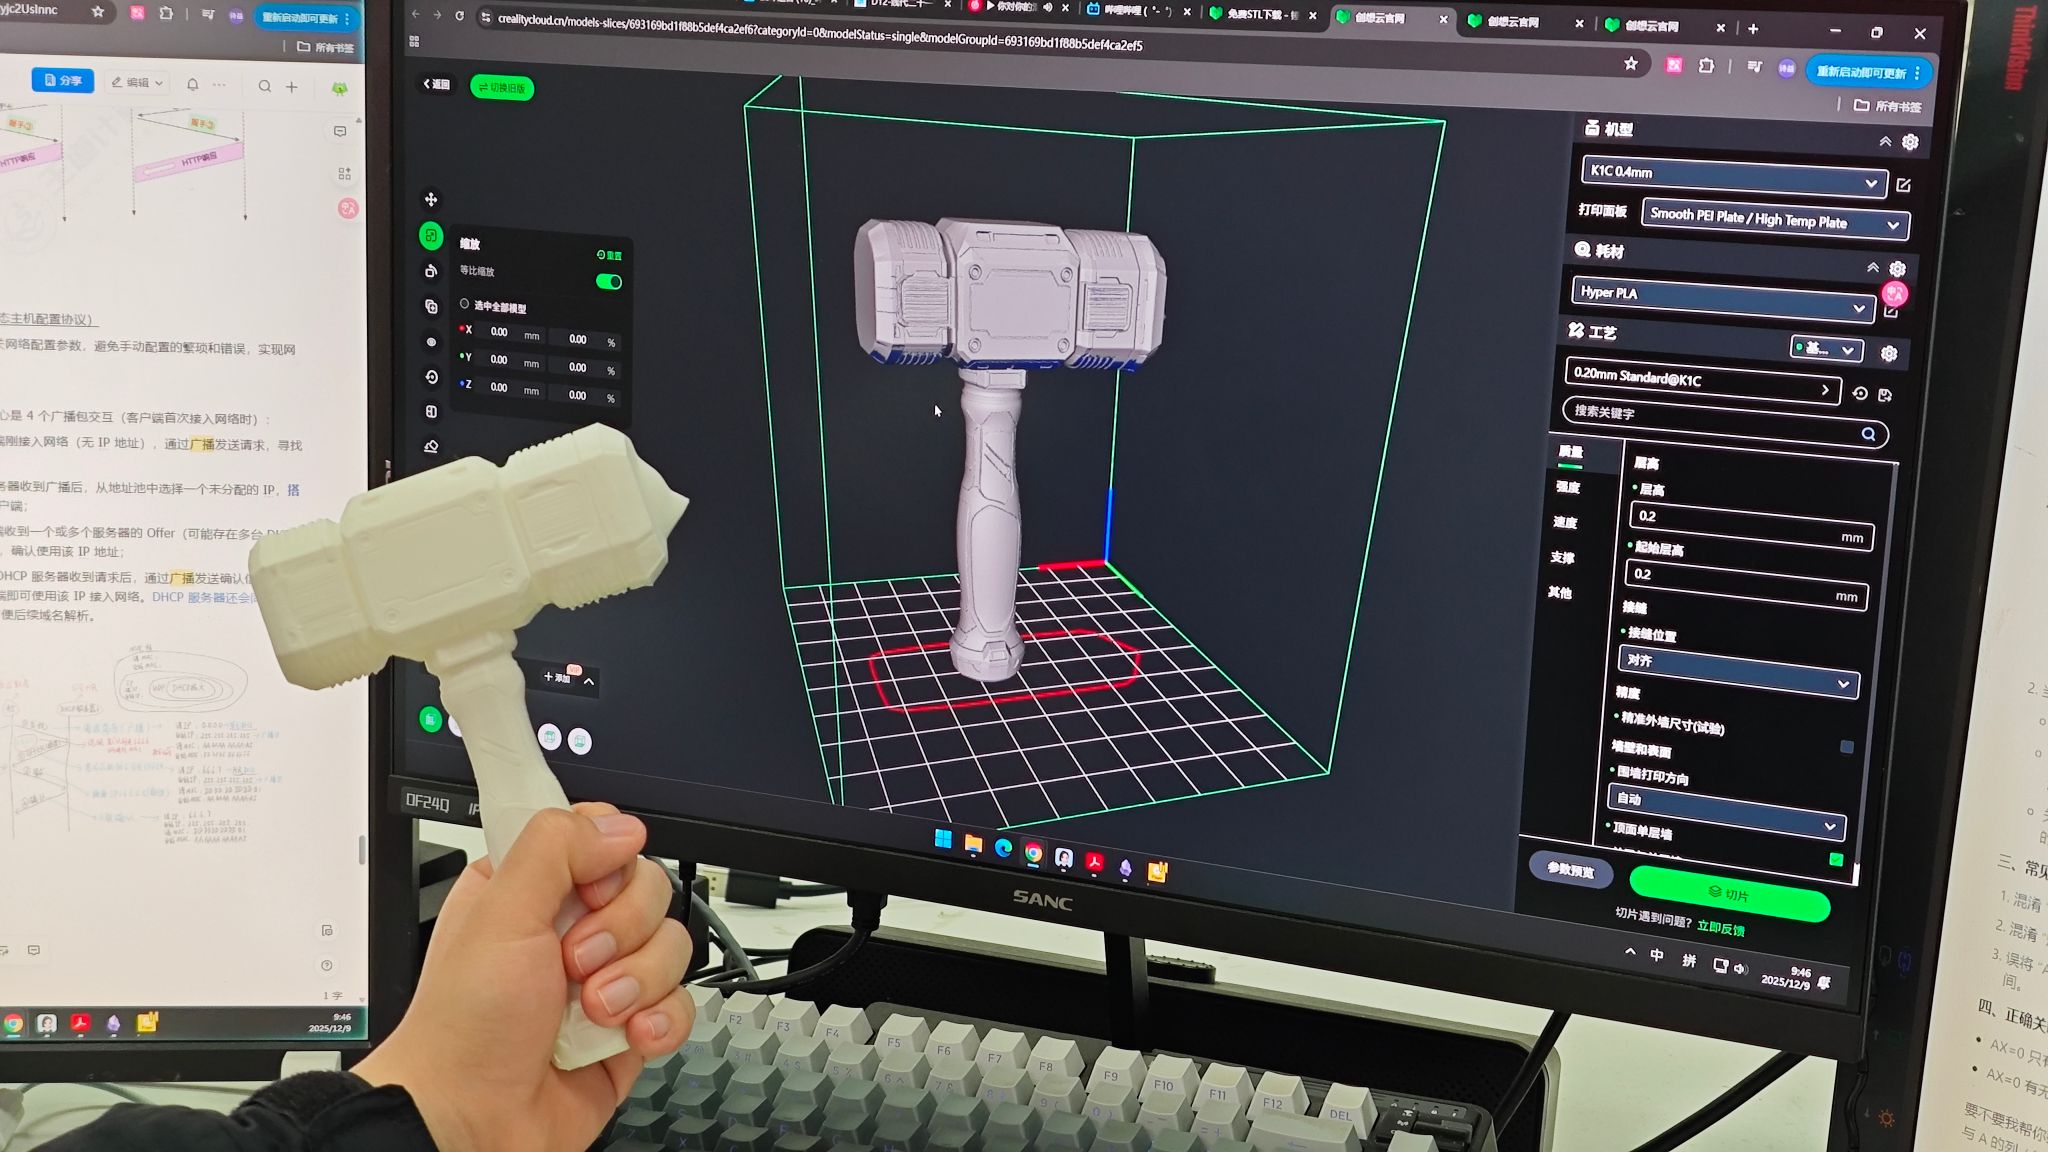Image resolution: width=2048 pixels, height=1152 pixels.
Task: Open Microsoft Edge from the taskbar
Action: (x=1003, y=849)
